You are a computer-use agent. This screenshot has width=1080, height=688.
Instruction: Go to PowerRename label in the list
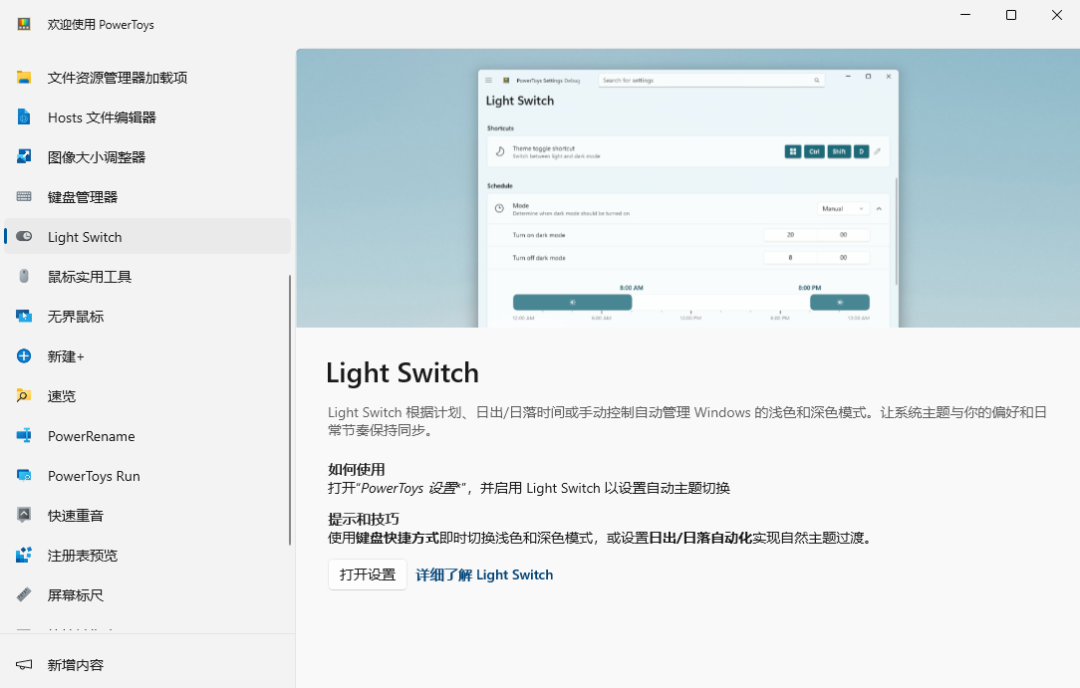(91, 437)
